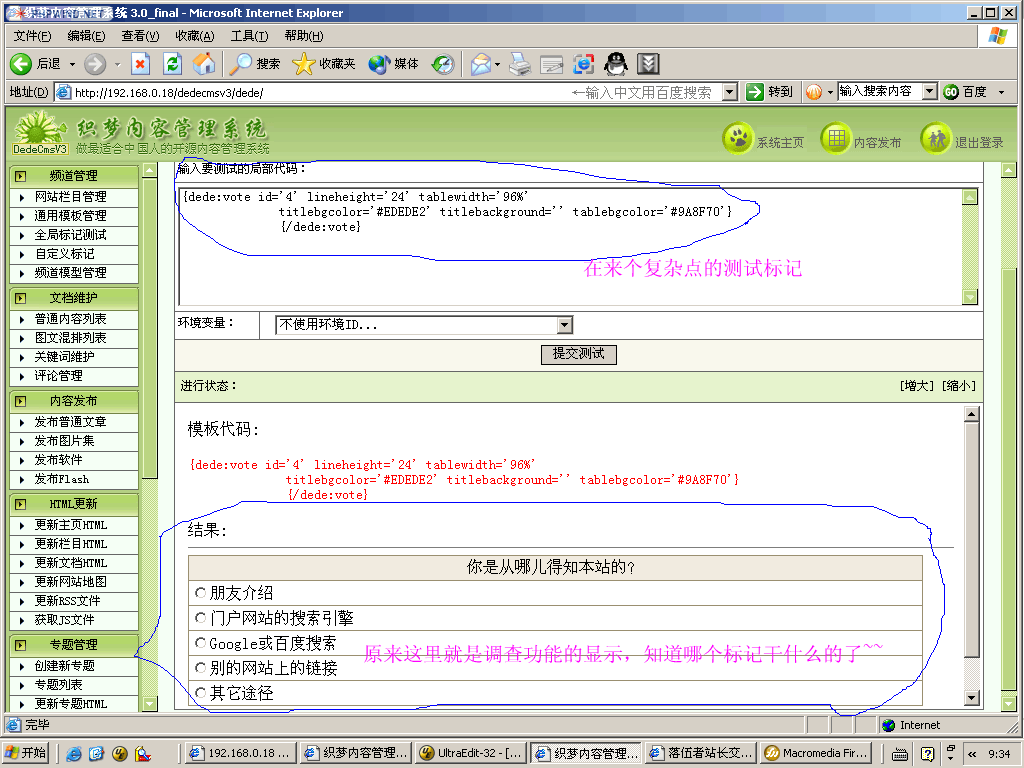Click the 退出登录 icon

935,140
